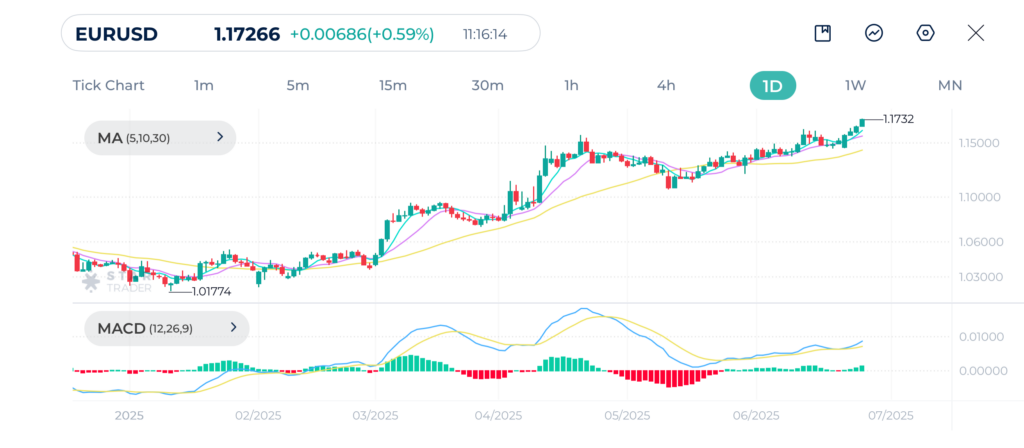Expand the MA (5,10,30) indicator
The height and width of the screenshot is (448, 1024).
(x=160, y=138)
